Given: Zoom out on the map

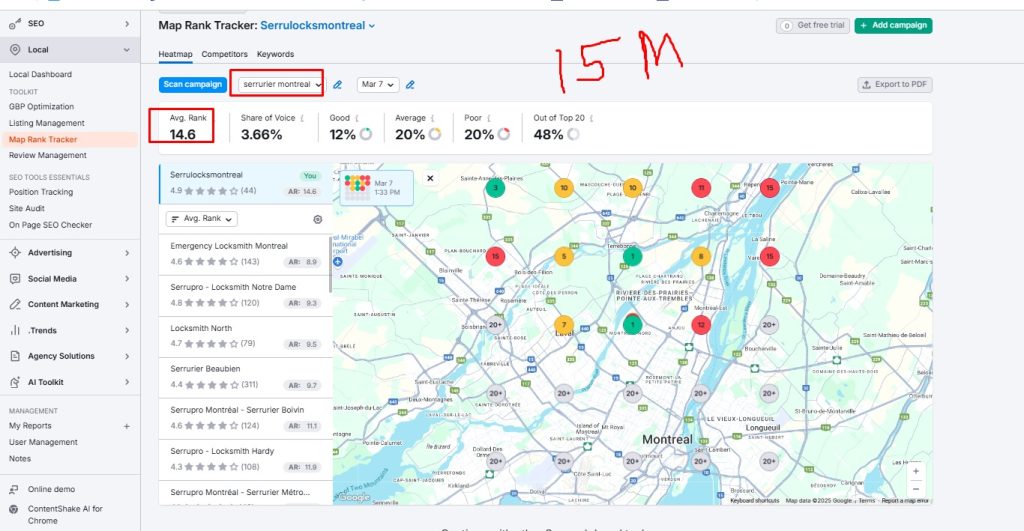Looking at the screenshot, I should [x=916, y=489].
